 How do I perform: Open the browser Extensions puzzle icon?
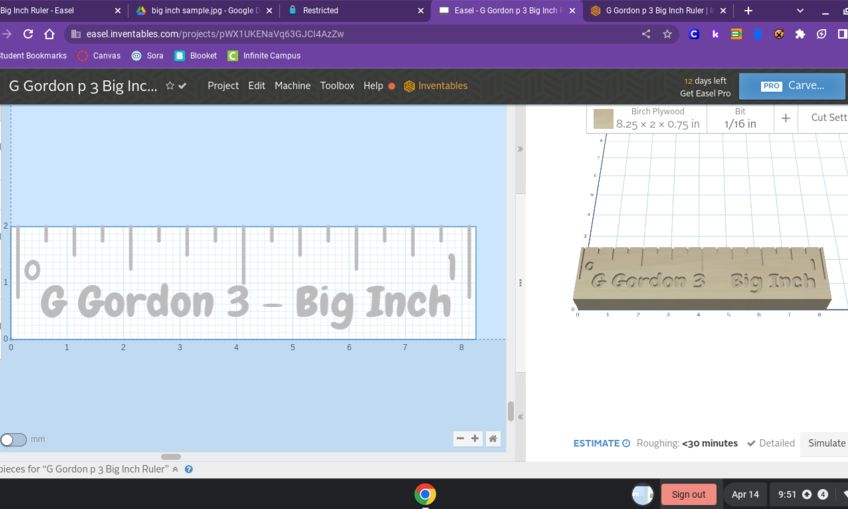[x=800, y=34]
